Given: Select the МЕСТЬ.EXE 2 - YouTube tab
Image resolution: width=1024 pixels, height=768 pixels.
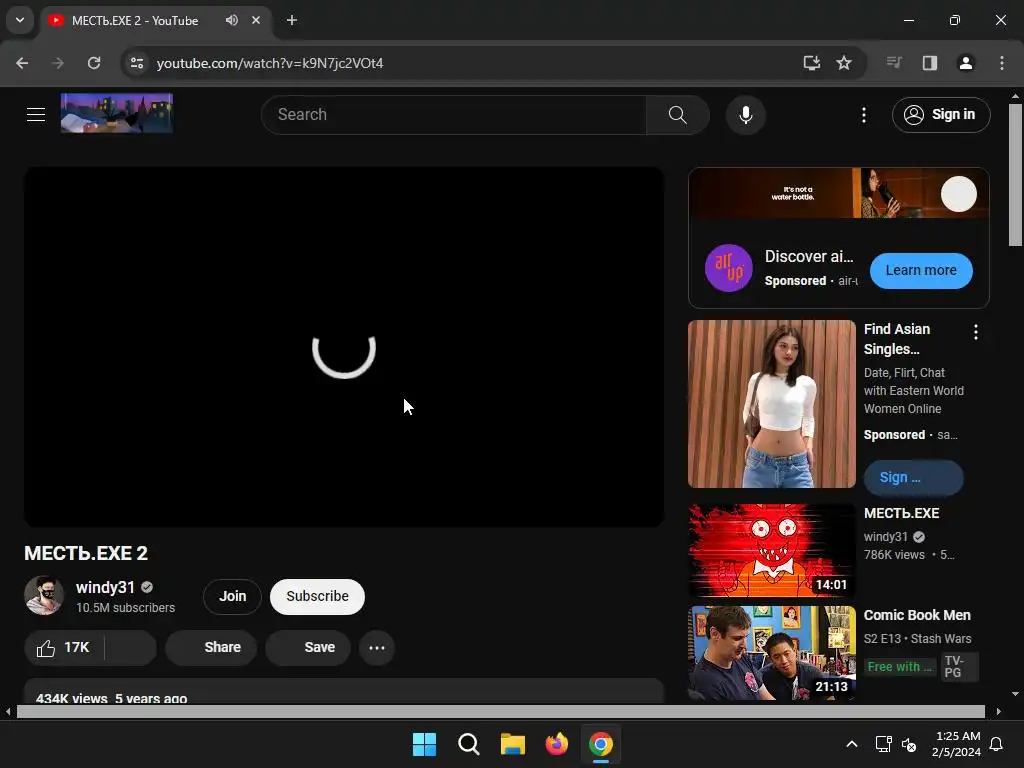Looking at the screenshot, I should (135, 21).
